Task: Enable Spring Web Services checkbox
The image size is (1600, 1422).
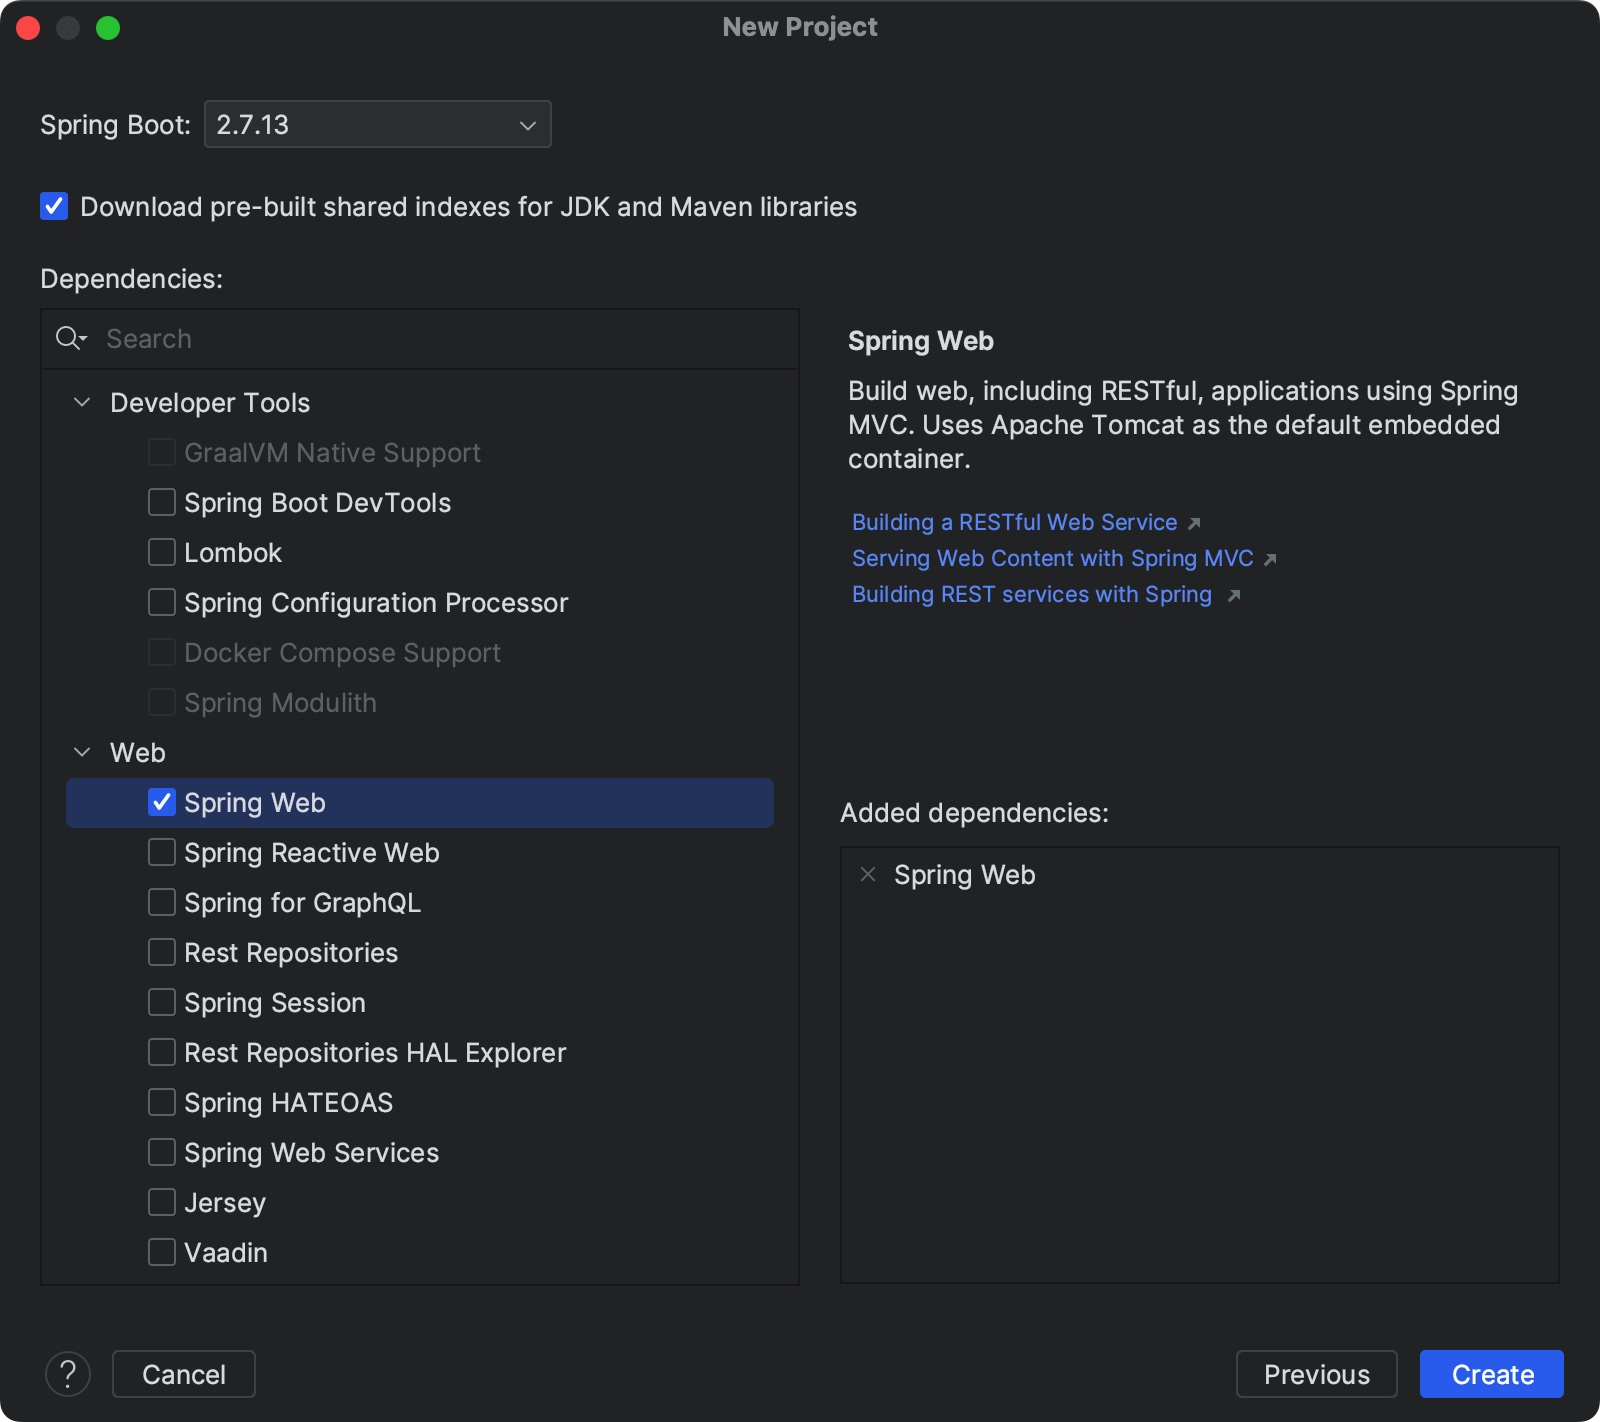Action: pyautogui.click(x=162, y=1152)
